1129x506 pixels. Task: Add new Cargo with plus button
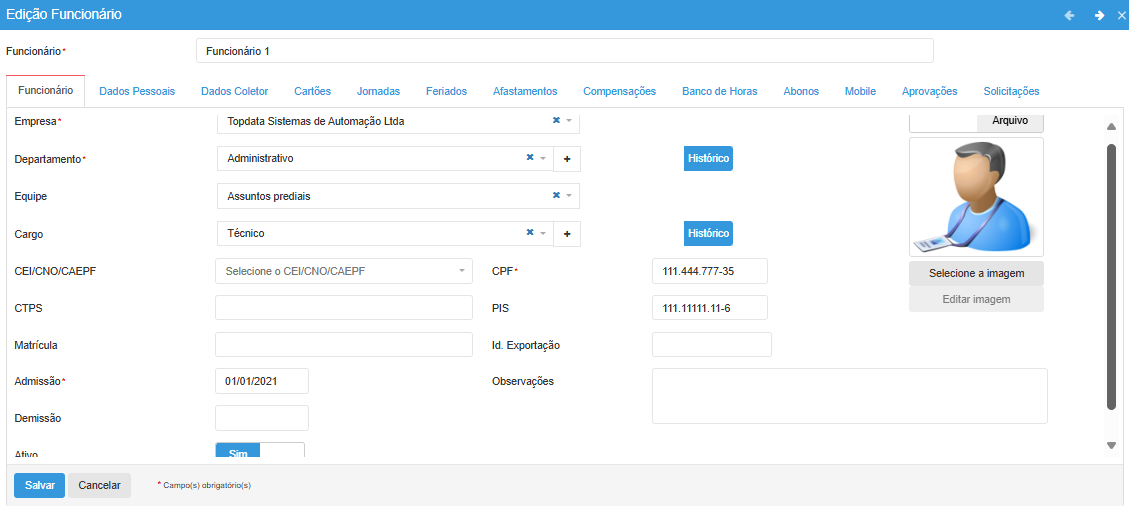pos(567,234)
